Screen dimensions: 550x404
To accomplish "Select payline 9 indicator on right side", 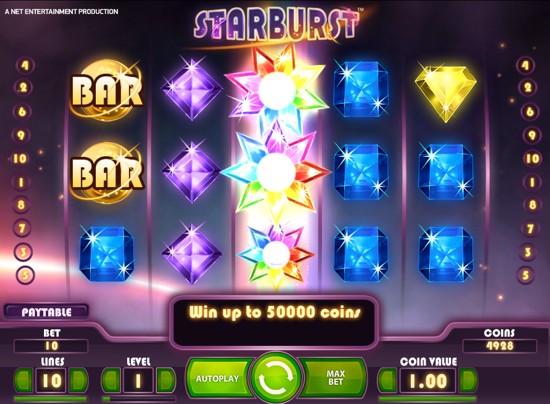I will click(531, 135).
